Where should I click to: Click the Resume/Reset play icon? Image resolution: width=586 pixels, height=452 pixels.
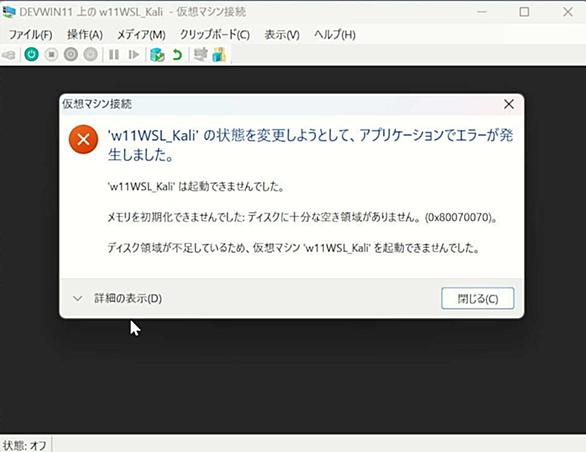(x=133, y=55)
